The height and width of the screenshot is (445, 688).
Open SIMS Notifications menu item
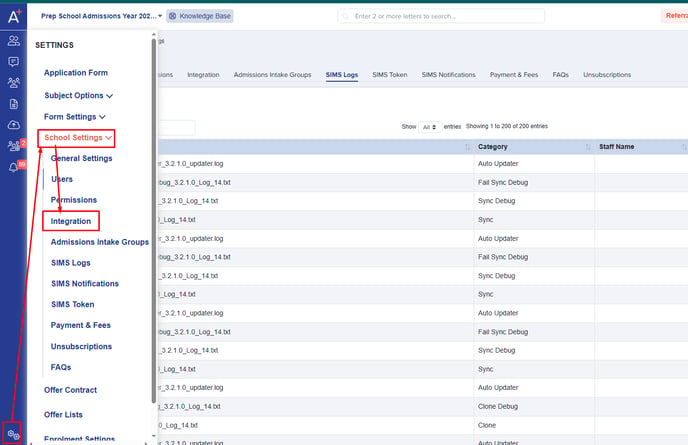pyautogui.click(x=85, y=284)
